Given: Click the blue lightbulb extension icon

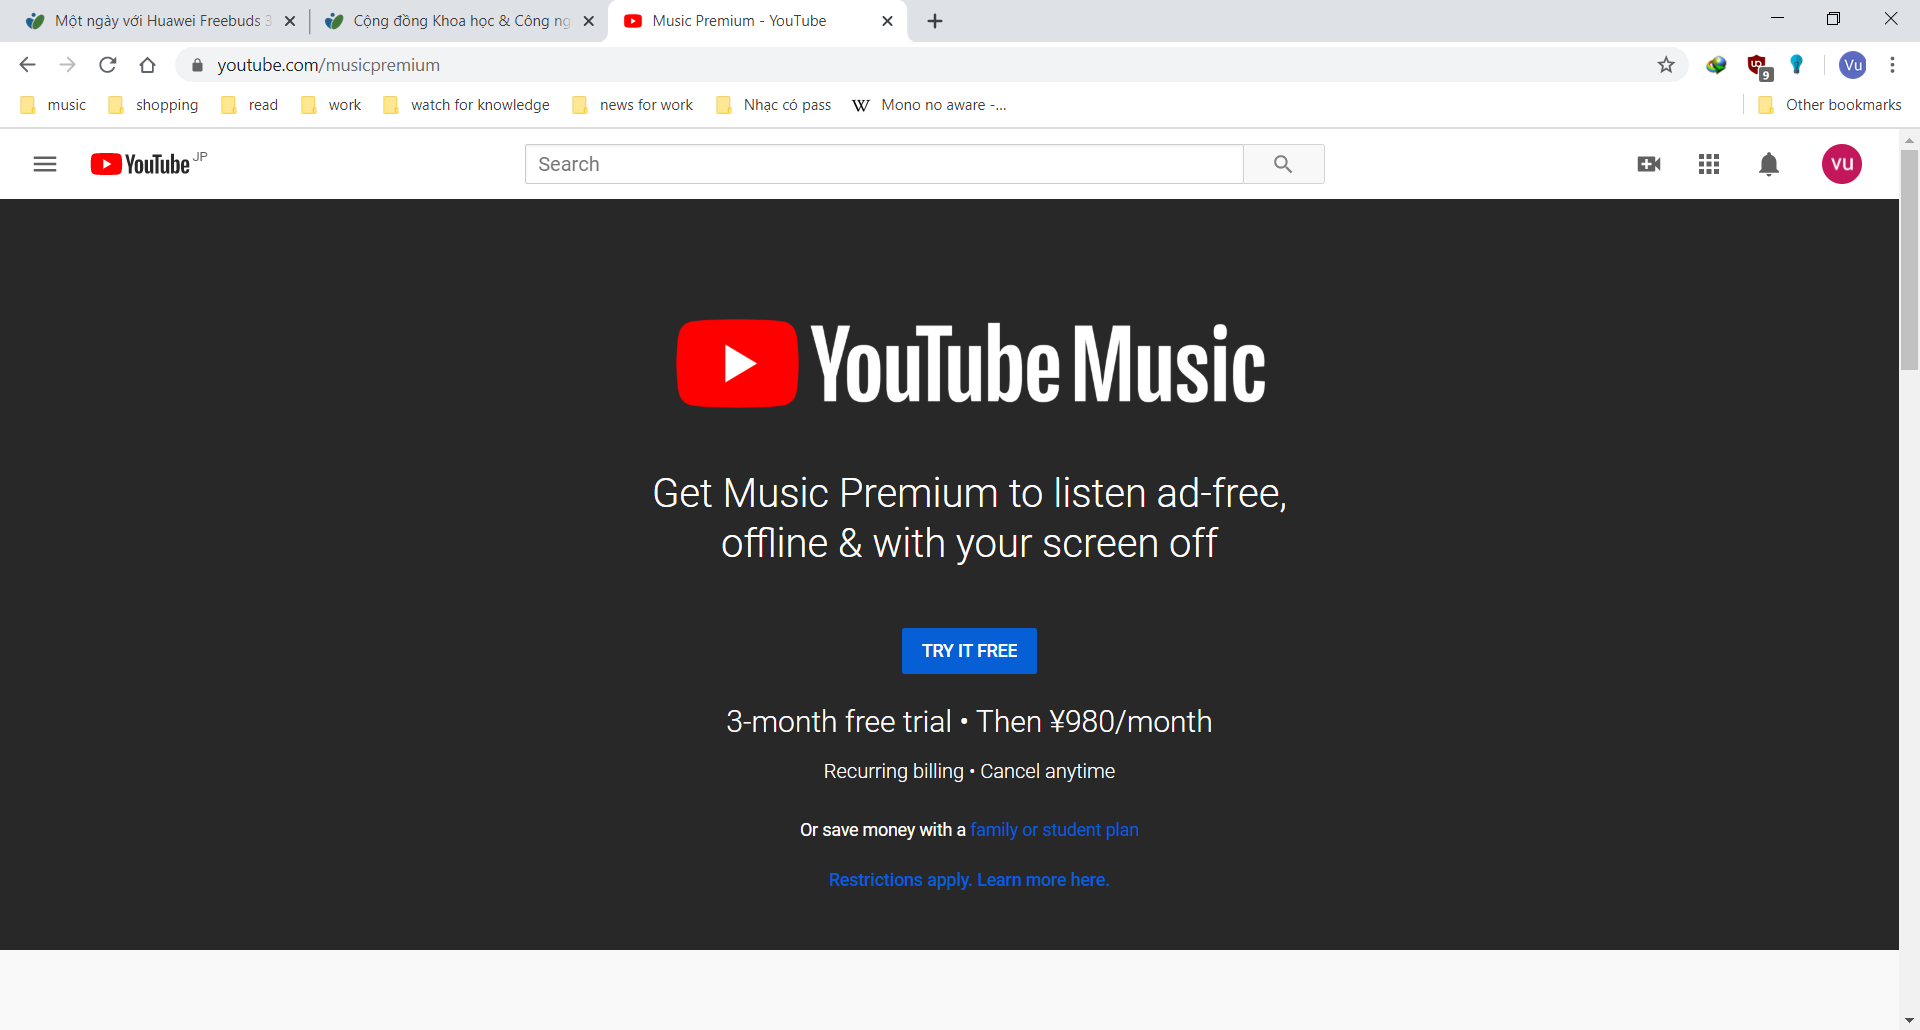Looking at the screenshot, I should click(1797, 65).
